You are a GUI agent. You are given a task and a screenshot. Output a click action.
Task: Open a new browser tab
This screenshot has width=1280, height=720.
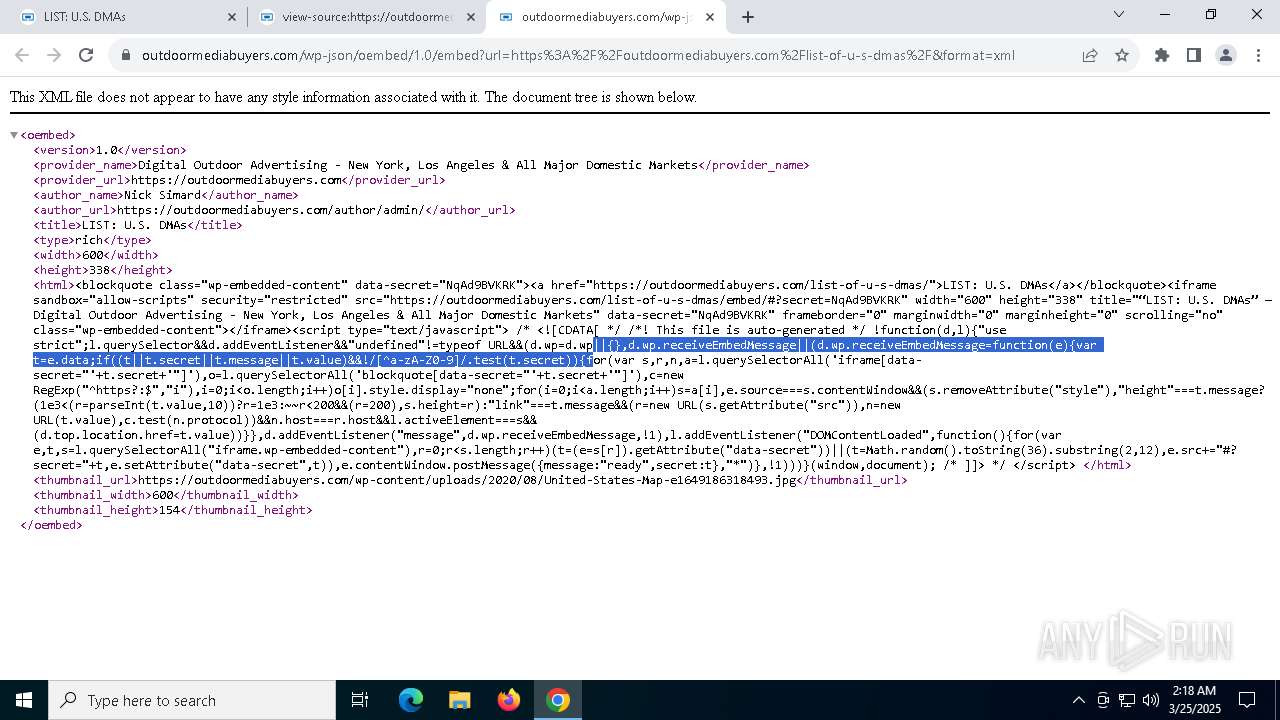pos(748,17)
